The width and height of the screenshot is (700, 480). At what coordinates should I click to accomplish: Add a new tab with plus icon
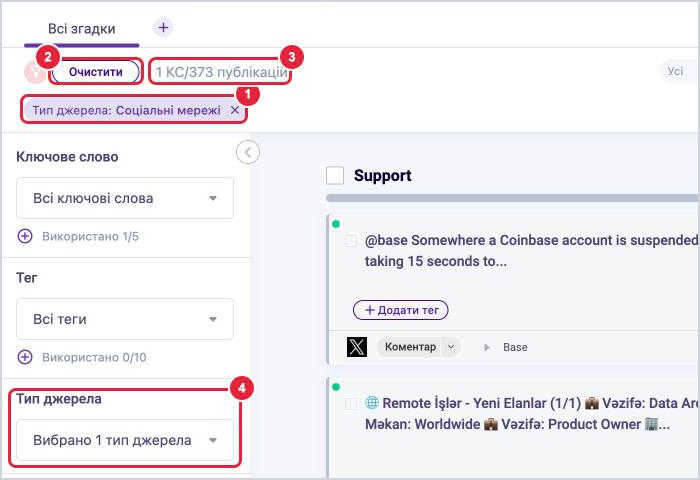click(163, 28)
